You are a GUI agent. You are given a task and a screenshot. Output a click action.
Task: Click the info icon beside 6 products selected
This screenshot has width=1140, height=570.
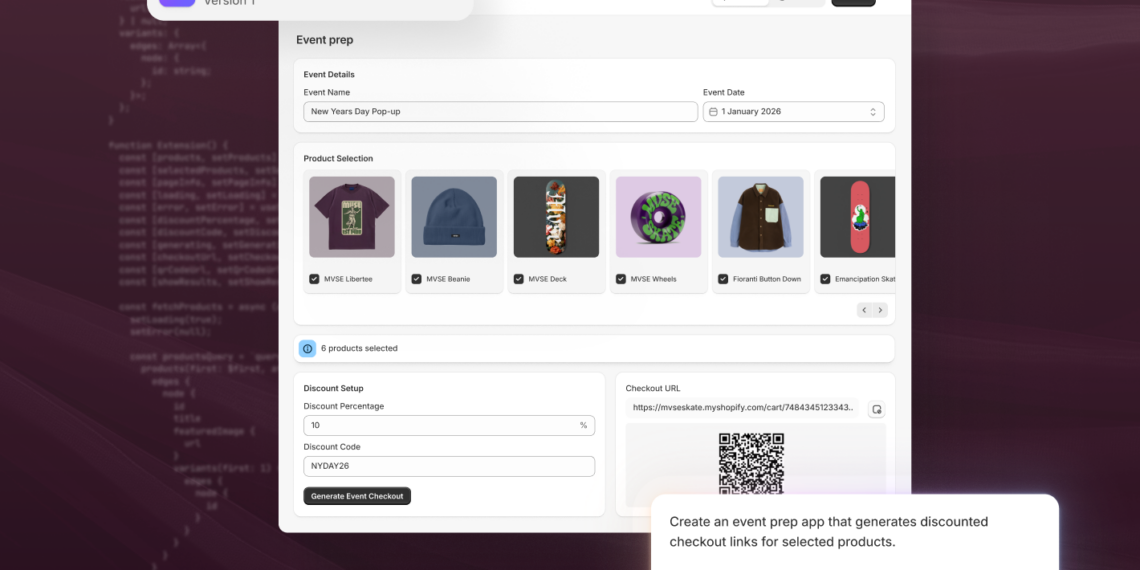(307, 349)
